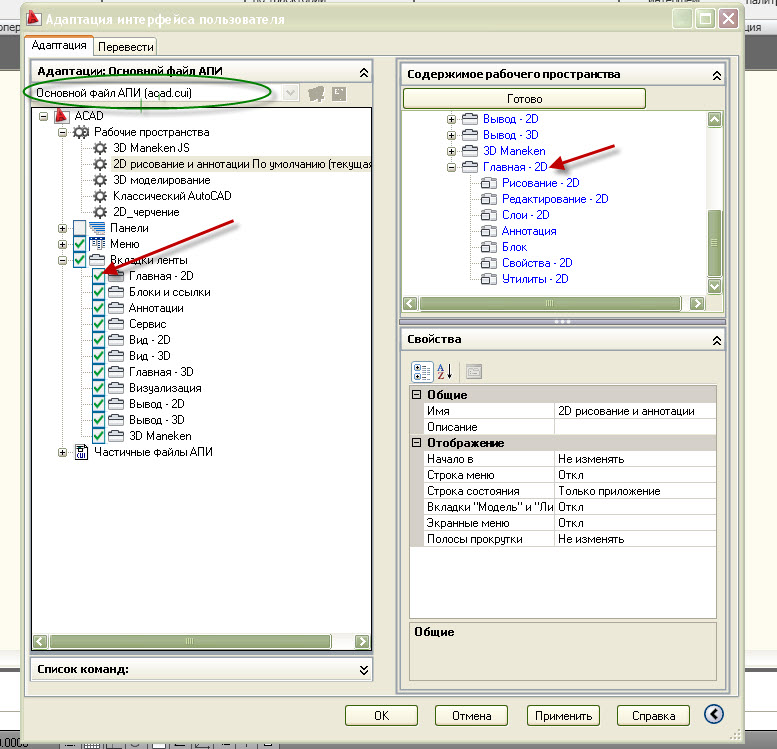Click the alphabetical sort icon in Свойства
777x749 pixels.
(x=444, y=371)
